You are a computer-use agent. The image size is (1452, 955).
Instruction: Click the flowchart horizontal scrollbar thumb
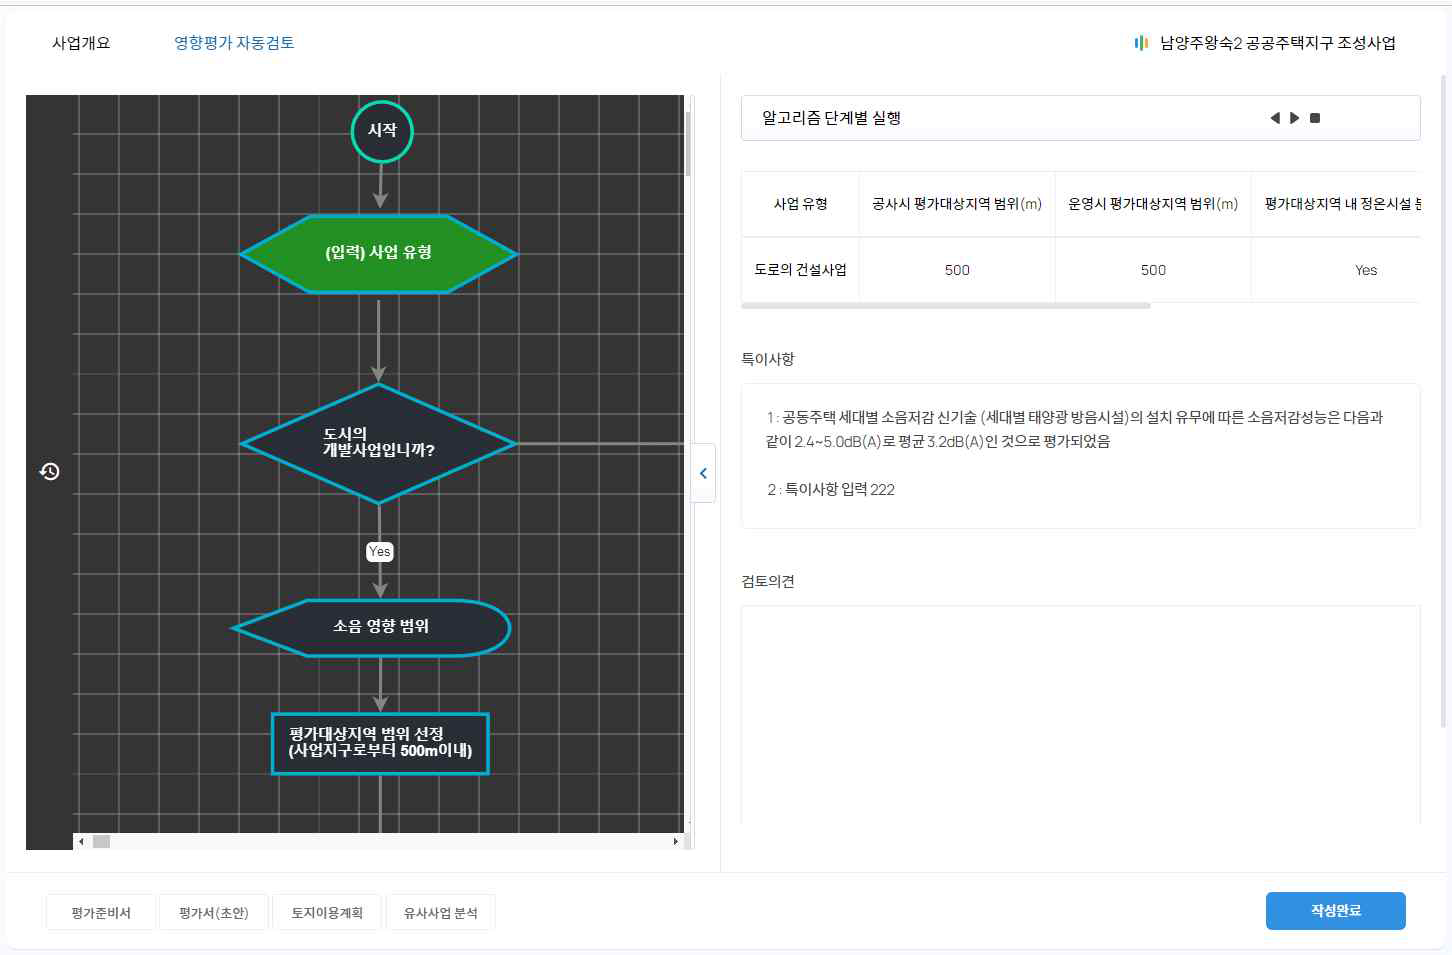pyautogui.click(x=101, y=842)
